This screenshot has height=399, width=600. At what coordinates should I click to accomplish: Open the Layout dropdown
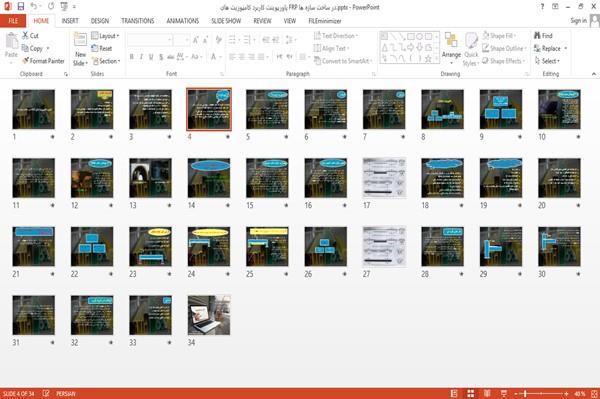click(105, 36)
